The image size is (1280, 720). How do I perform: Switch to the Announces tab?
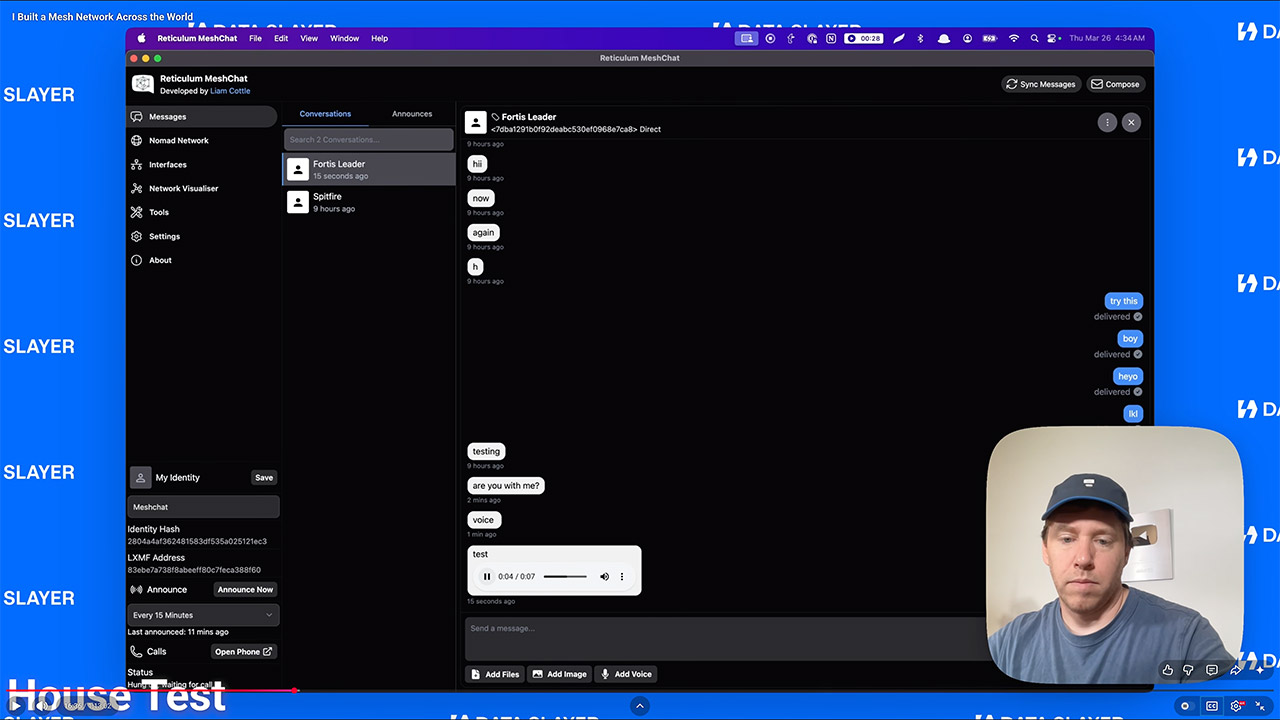point(411,114)
